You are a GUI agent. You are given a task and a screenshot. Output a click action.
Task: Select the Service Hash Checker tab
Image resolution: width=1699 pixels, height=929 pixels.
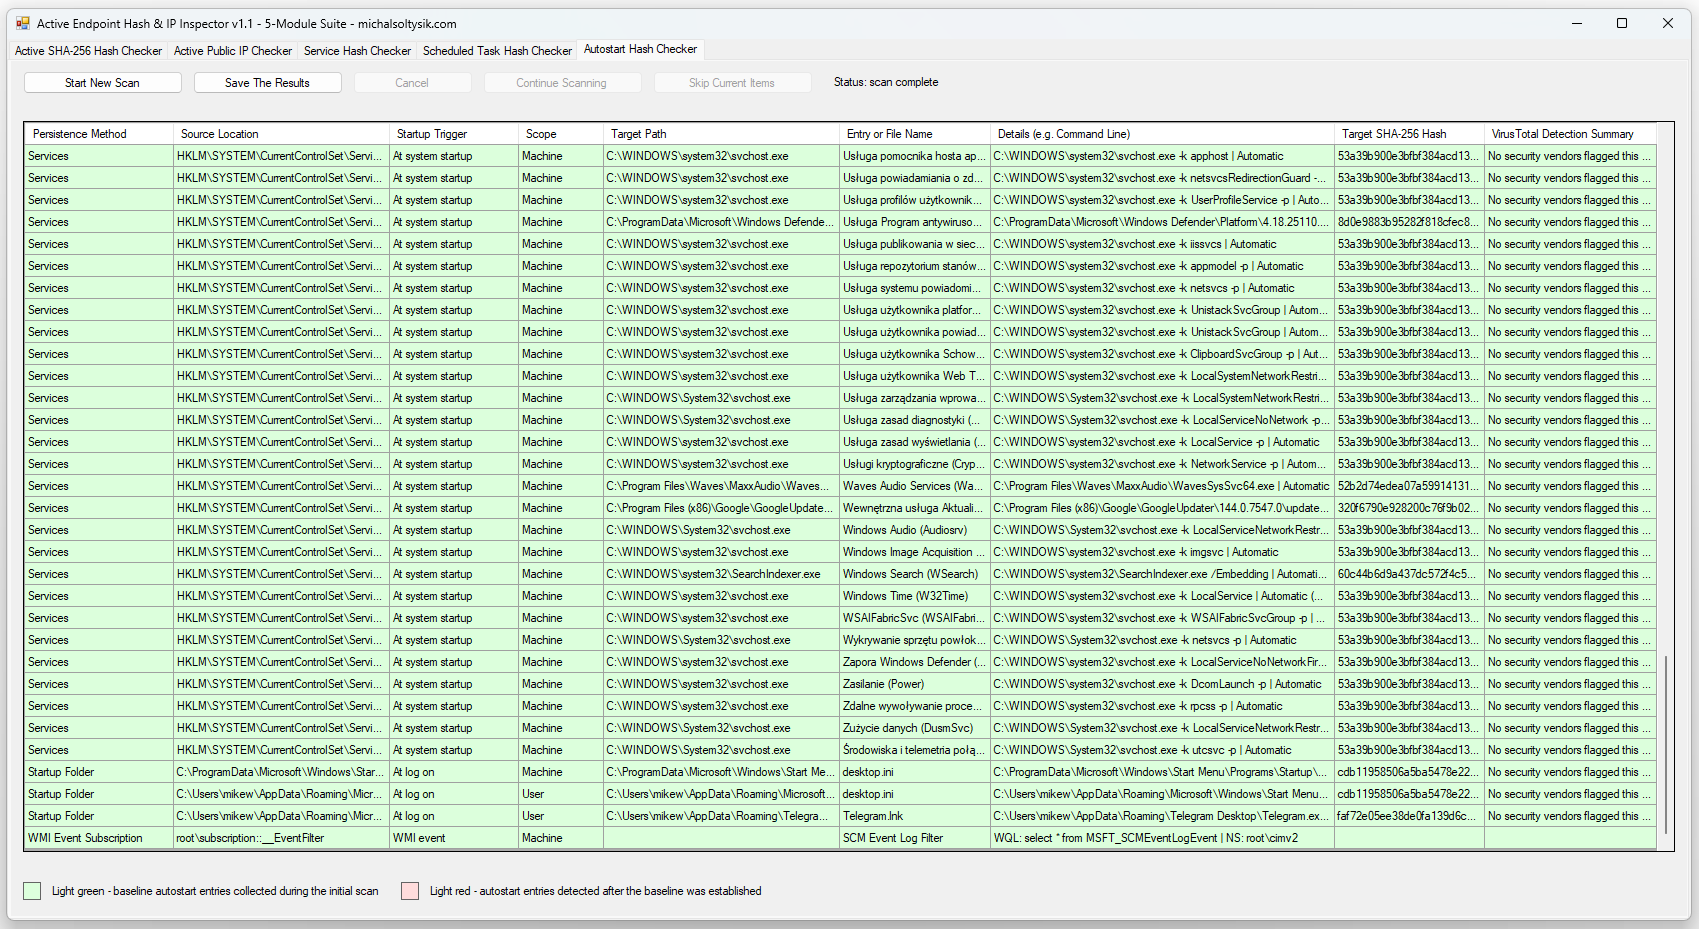pos(357,51)
